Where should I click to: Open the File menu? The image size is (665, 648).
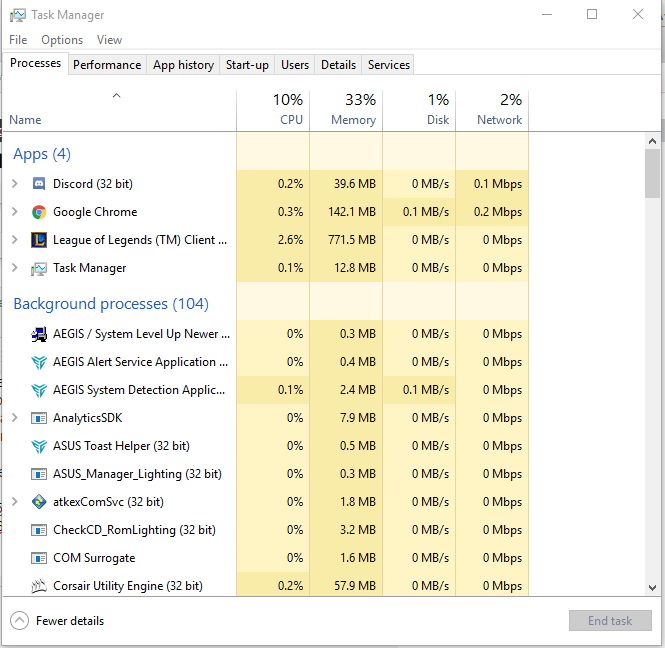tap(18, 40)
